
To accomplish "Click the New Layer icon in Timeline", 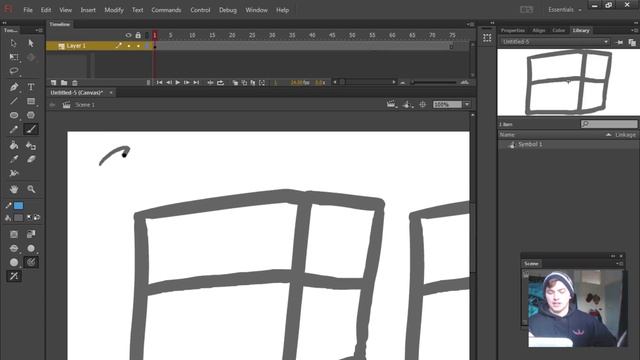I will [x=53, y=82].
